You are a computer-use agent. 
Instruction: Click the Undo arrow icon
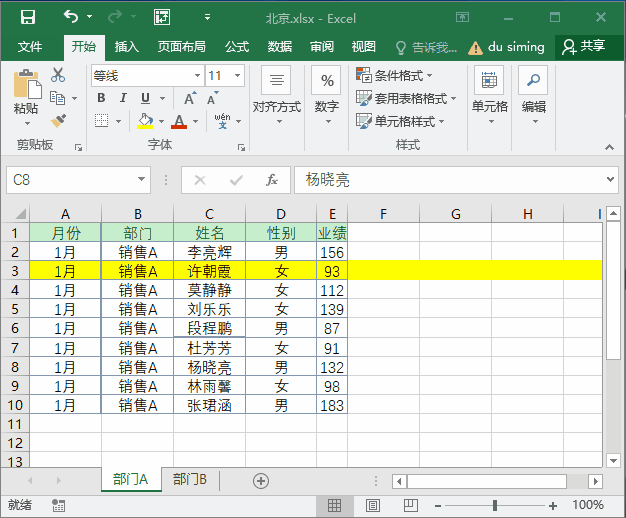[x=71, y=17]
